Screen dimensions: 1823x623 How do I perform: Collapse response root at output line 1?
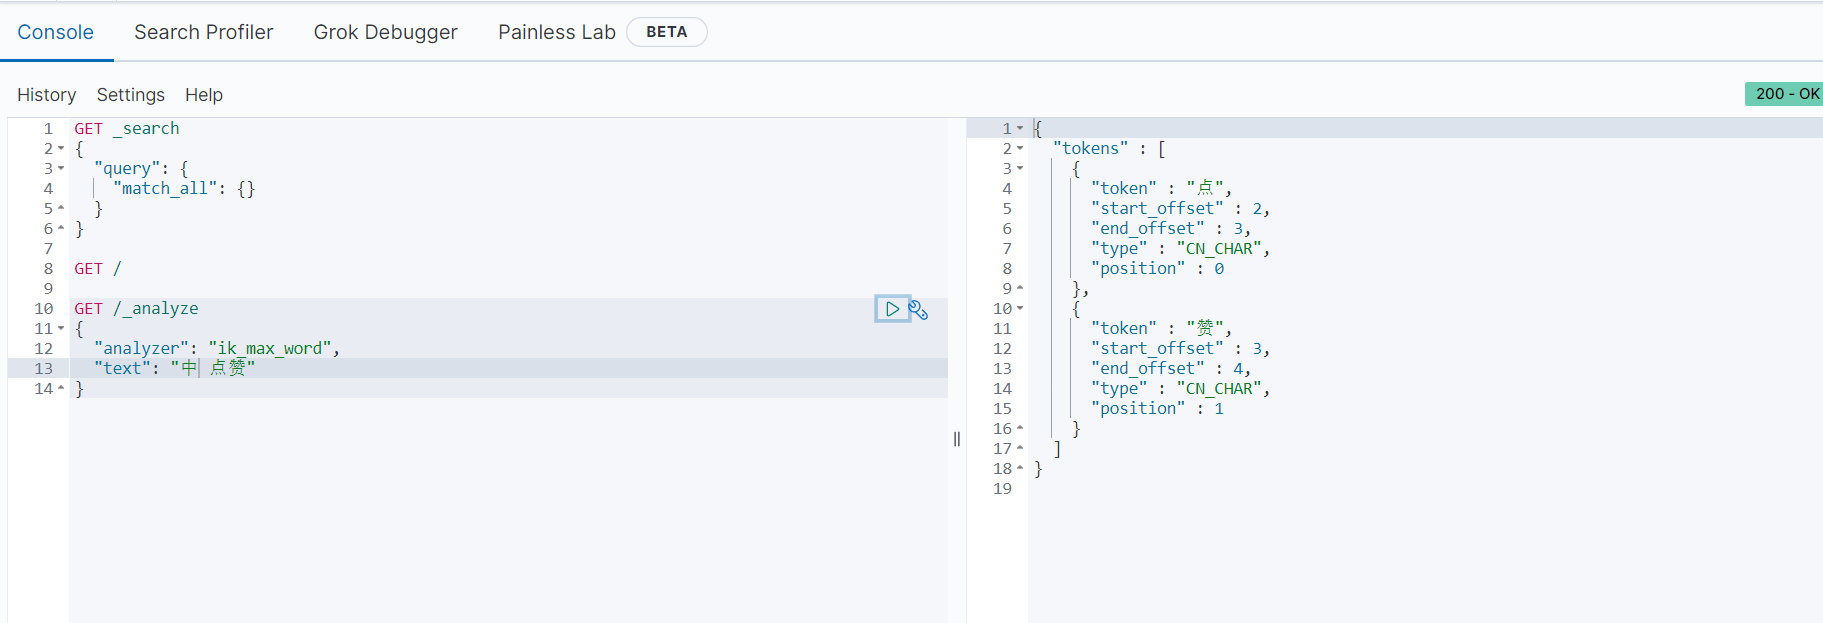pyautogui.click(x=1020, y=129)
